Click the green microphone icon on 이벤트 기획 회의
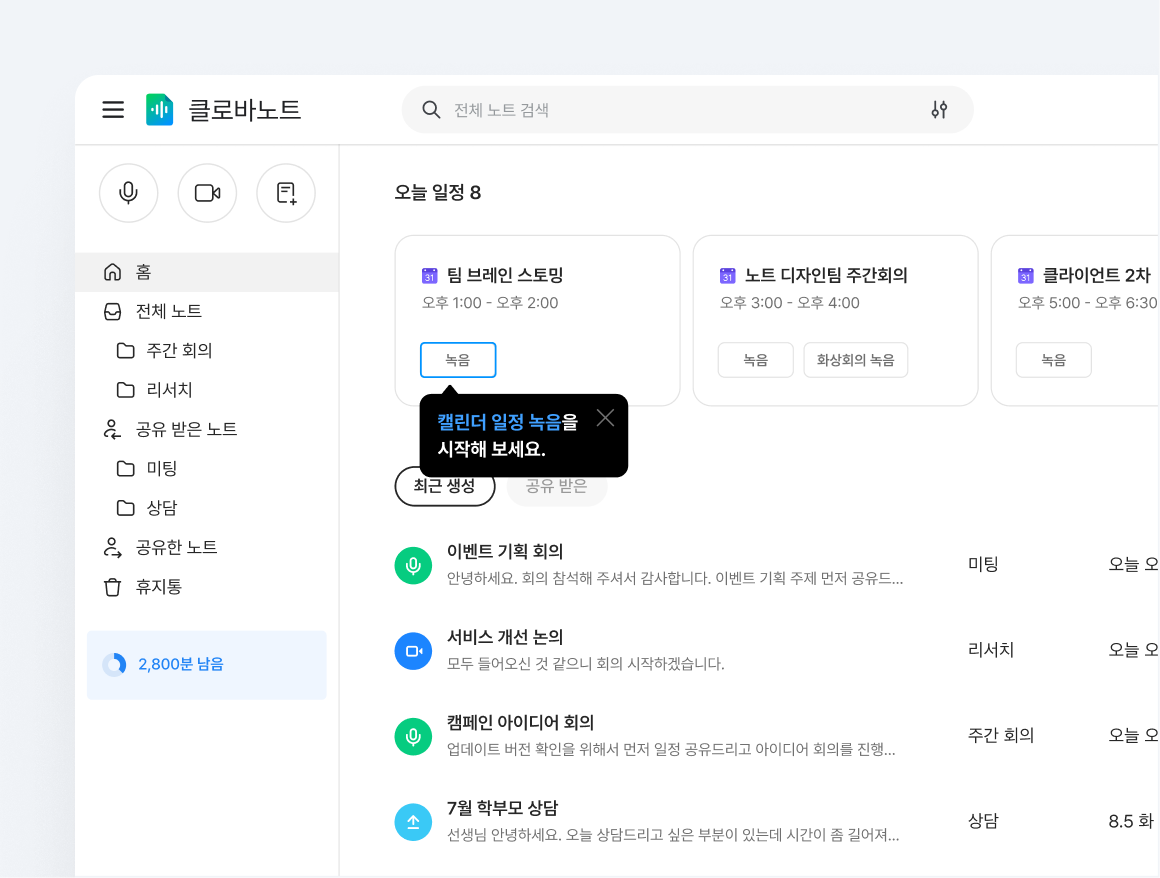This screenshot has width=1160, height=878. click(413, 563)
